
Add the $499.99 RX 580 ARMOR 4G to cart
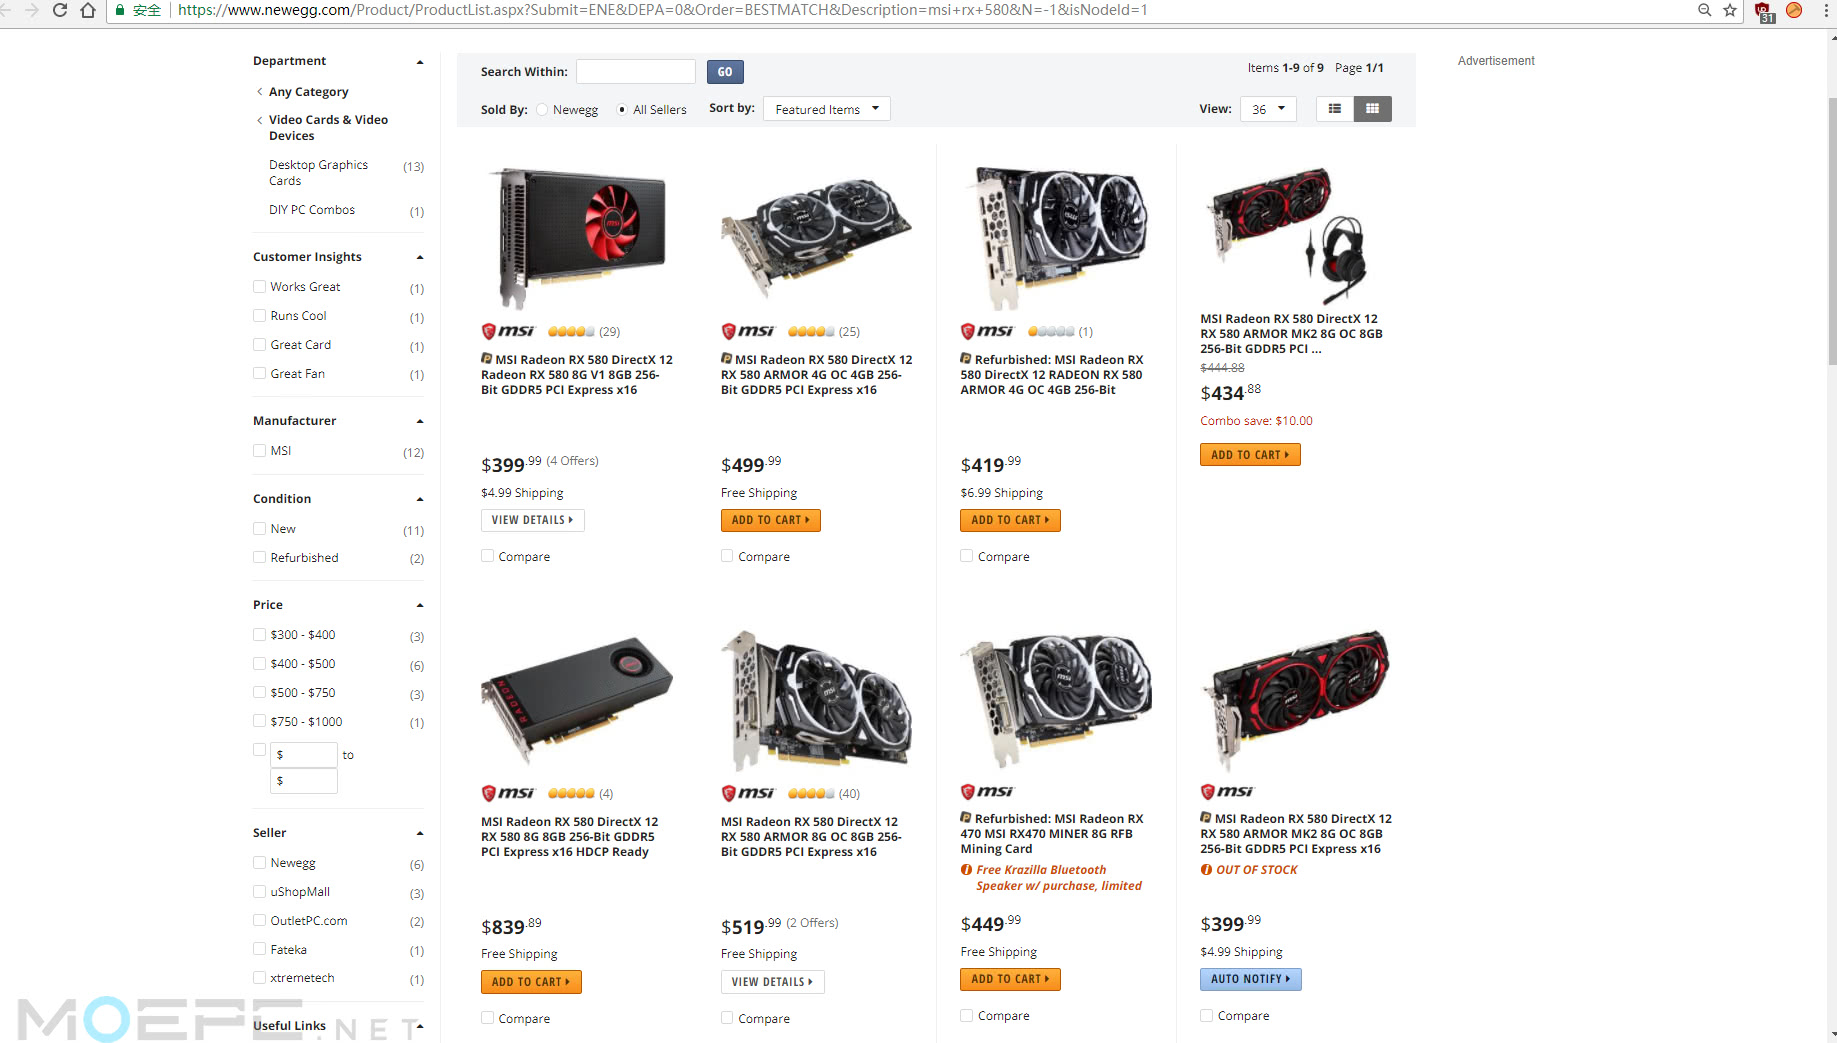coord(770,520)
